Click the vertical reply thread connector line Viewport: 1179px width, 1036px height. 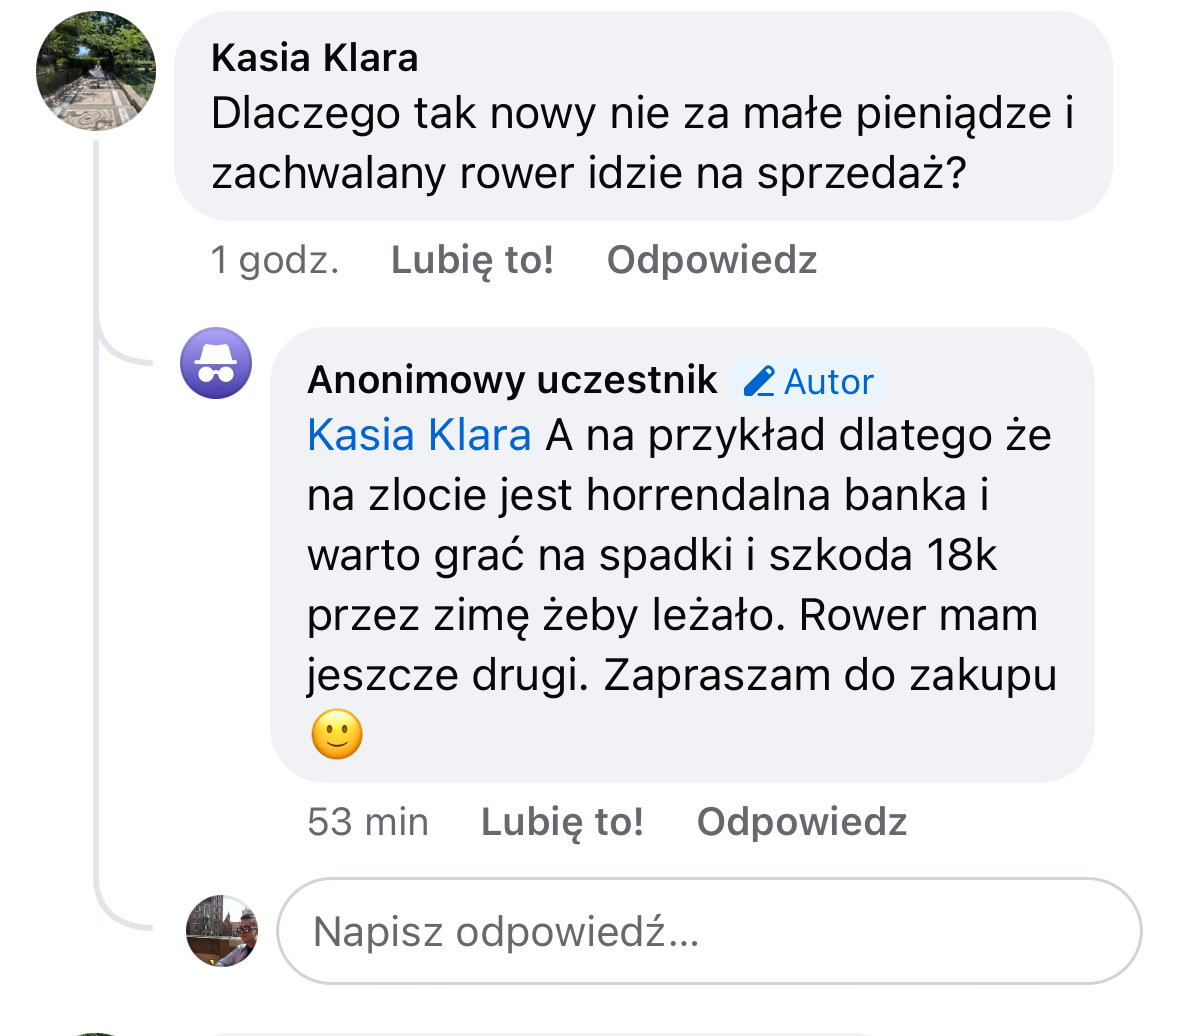click(96, 600)
